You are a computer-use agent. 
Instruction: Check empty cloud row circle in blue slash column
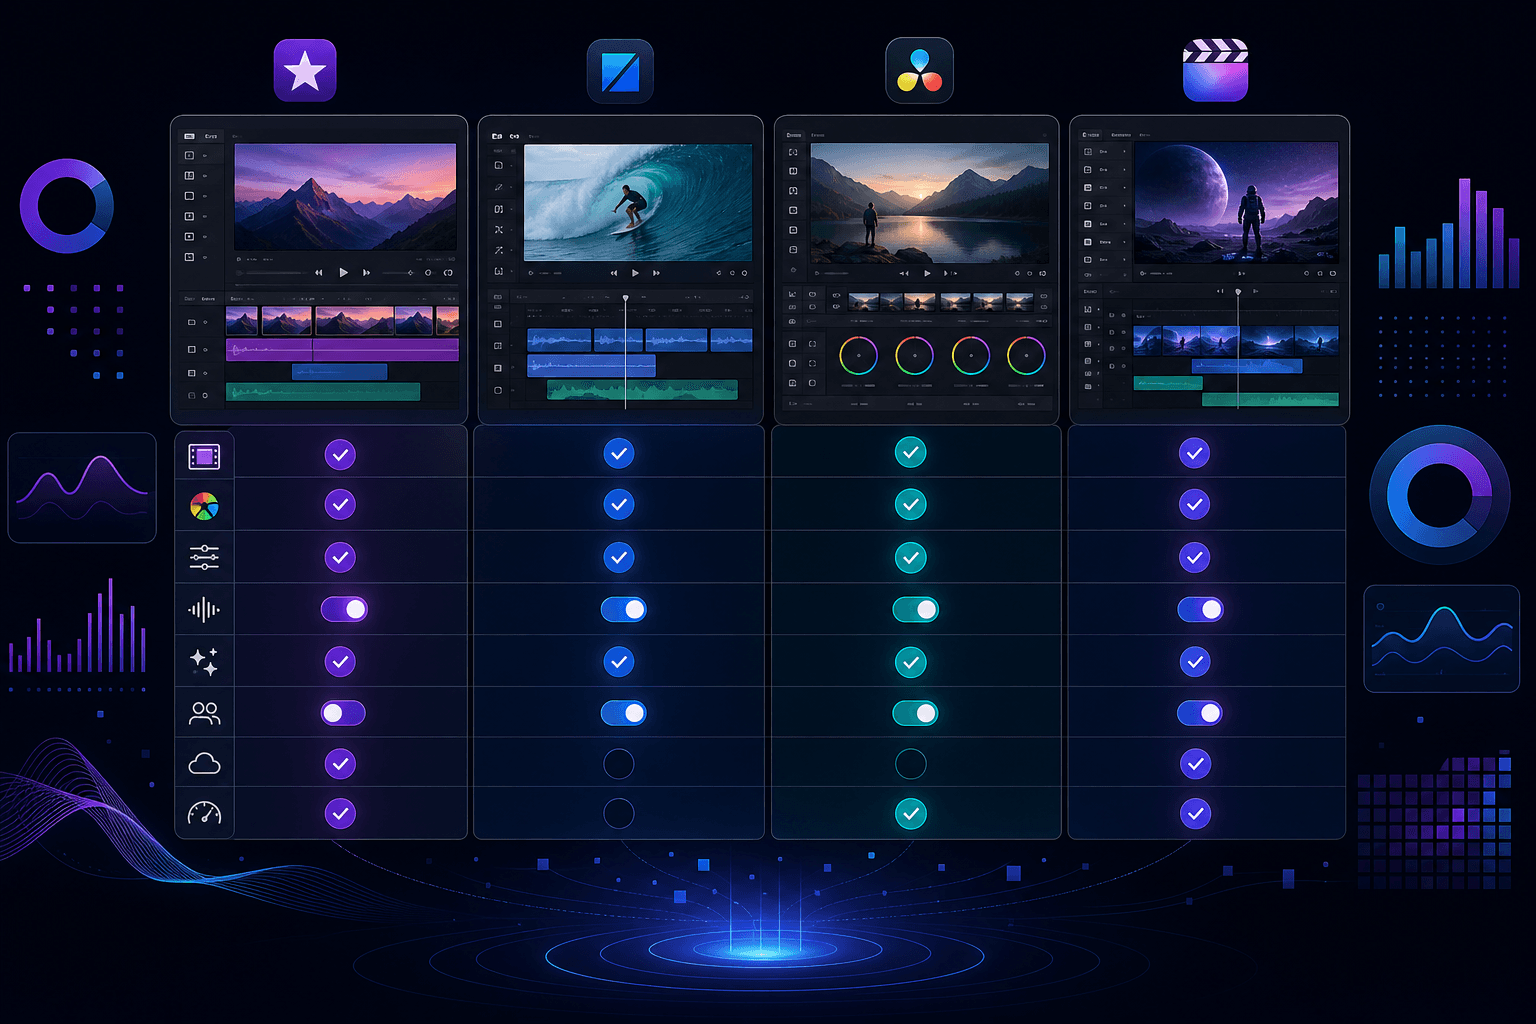pyautogui.click(x=619, y=764)
